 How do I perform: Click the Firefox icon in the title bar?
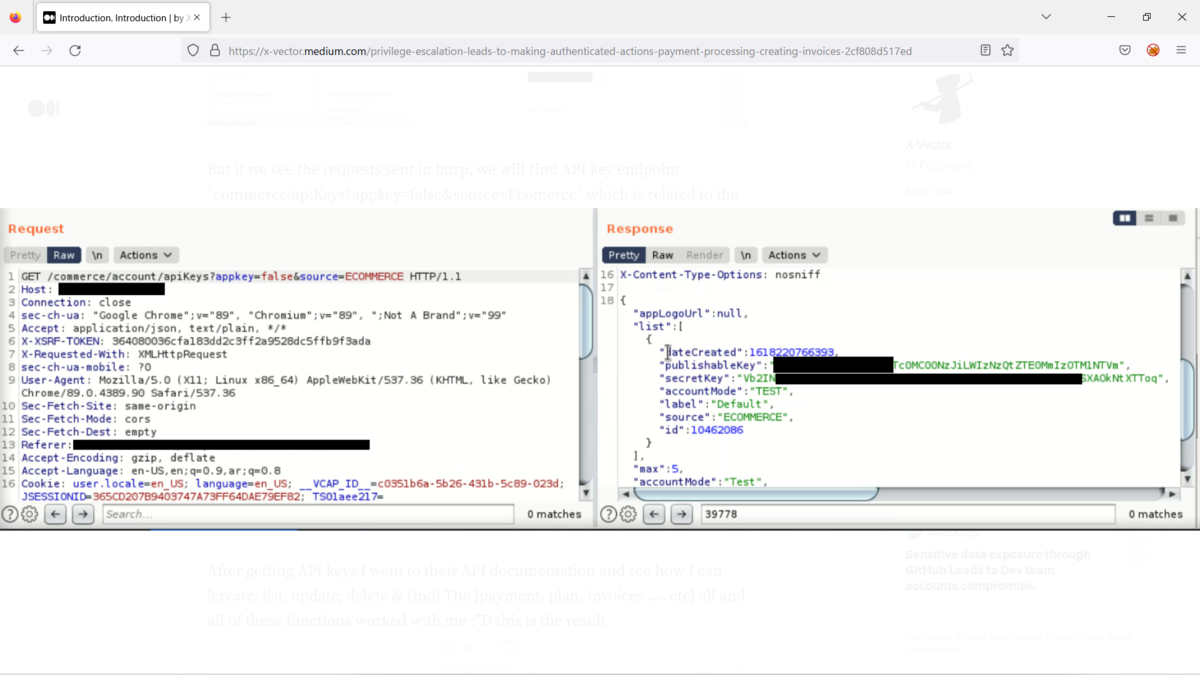[x=15, y=17]
